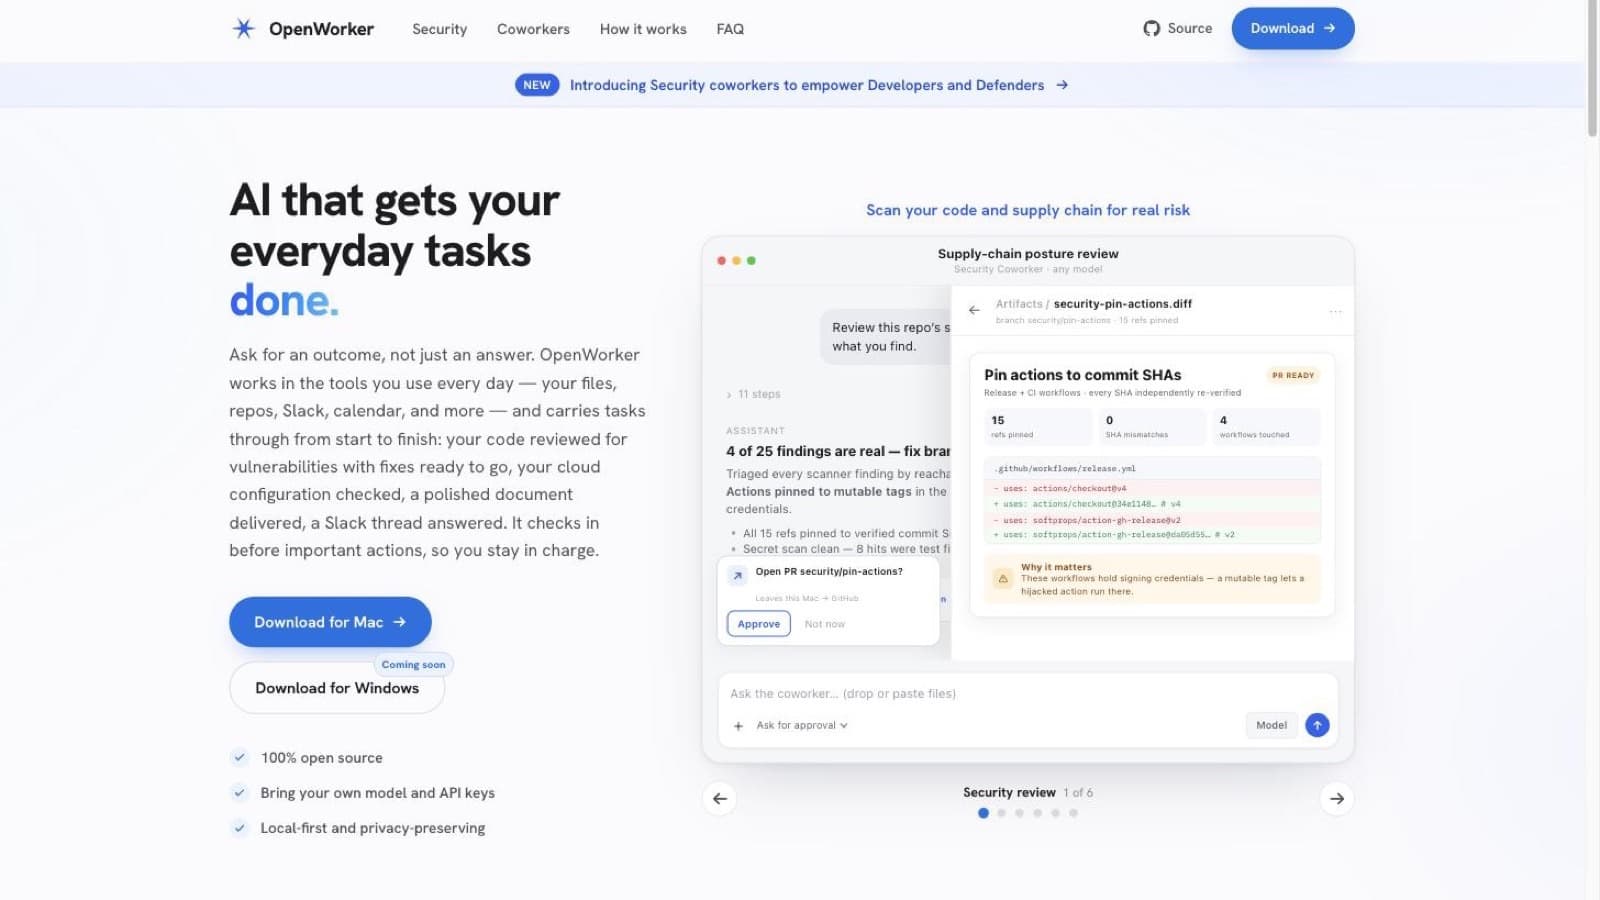
Task: Click the OpenWorker star logo icon
Action: click(243, 29)
